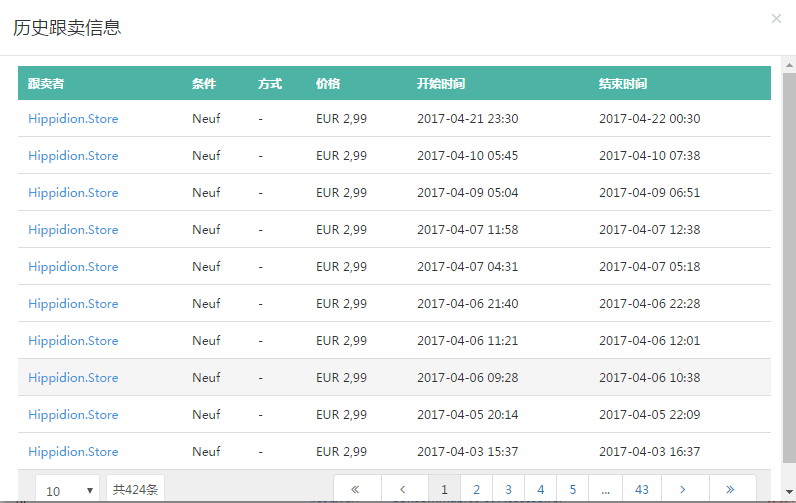
Task: Click end time 2017-04-06 10:38
Action: coord(649,378)
